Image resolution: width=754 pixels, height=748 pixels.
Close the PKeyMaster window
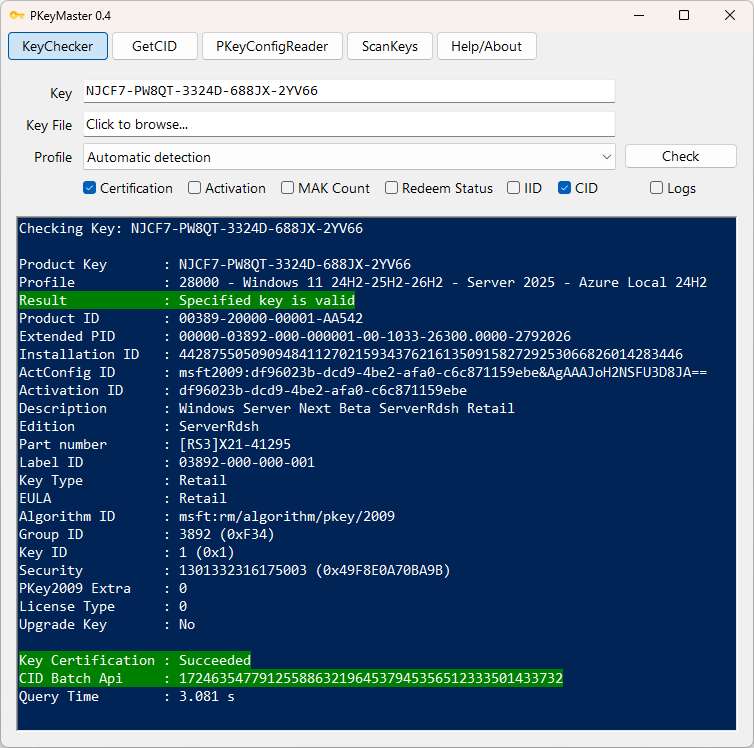[729, 15]
